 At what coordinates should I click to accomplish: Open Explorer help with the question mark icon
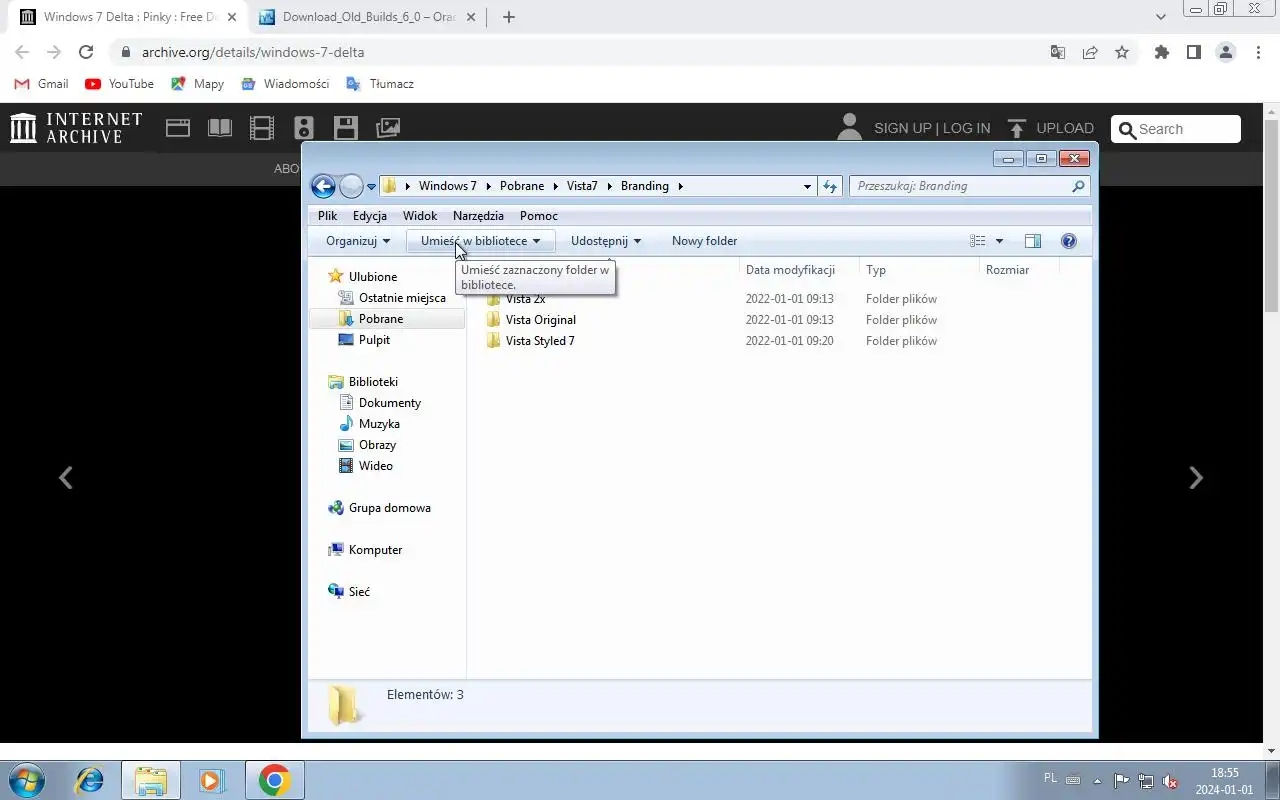[x=1069, y=241]
